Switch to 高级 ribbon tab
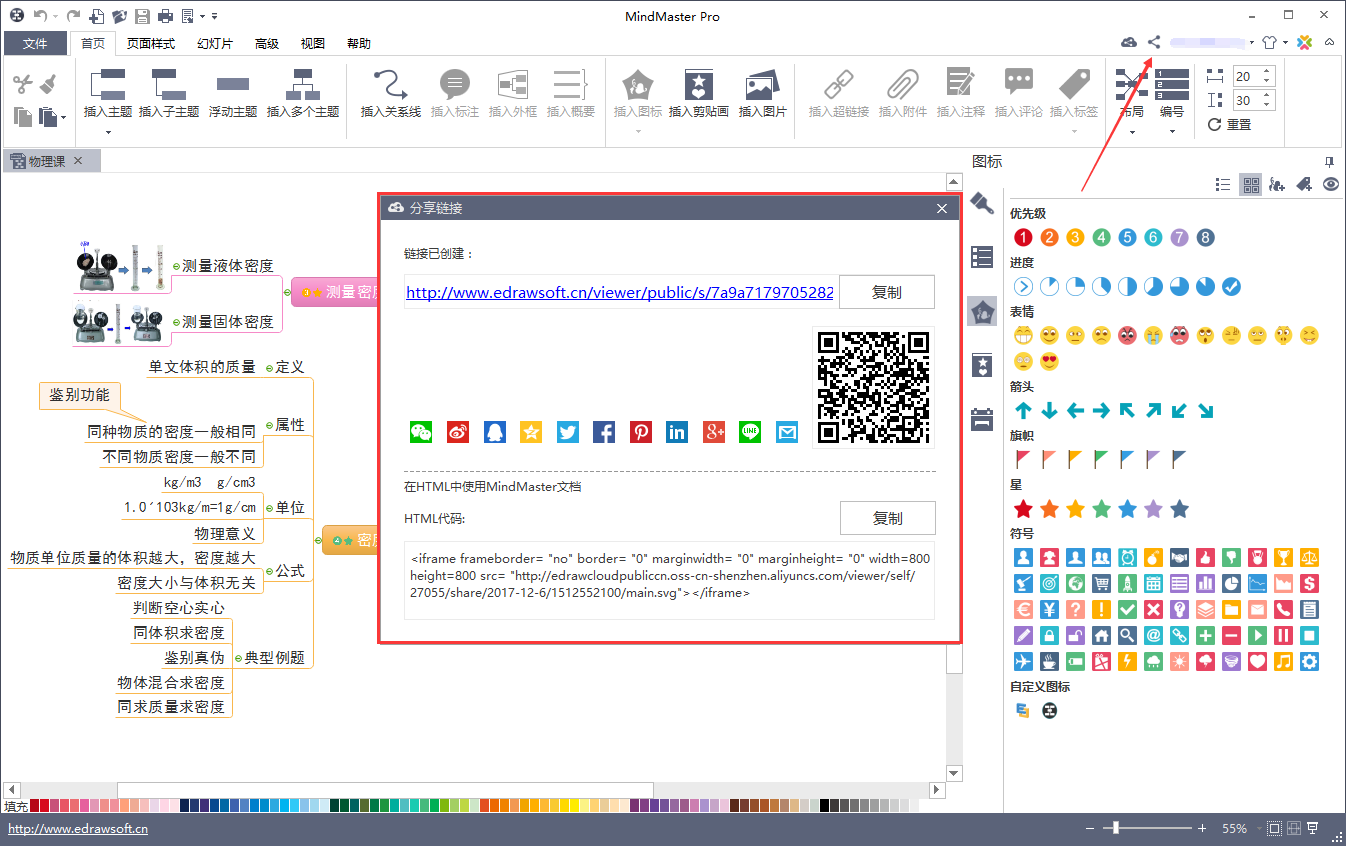 [x=267, y=44]
